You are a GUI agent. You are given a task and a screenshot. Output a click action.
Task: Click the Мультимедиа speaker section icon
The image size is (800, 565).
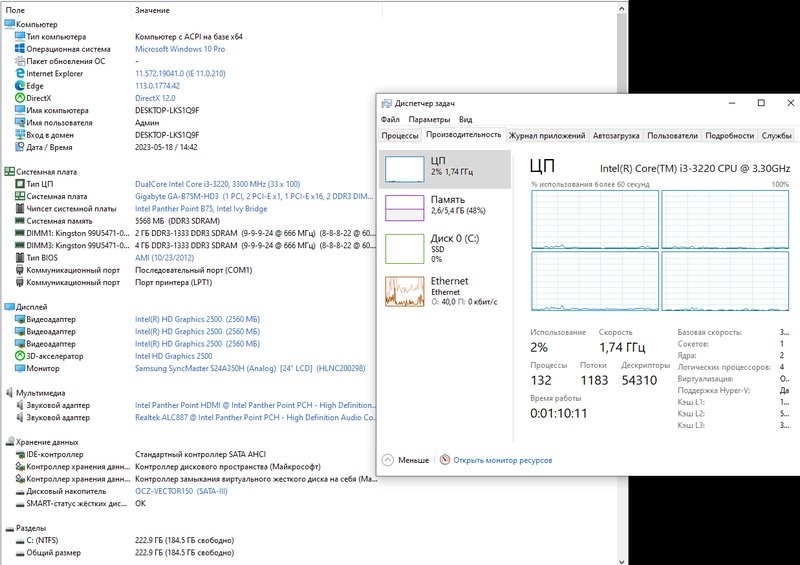[x=9, y=392]
